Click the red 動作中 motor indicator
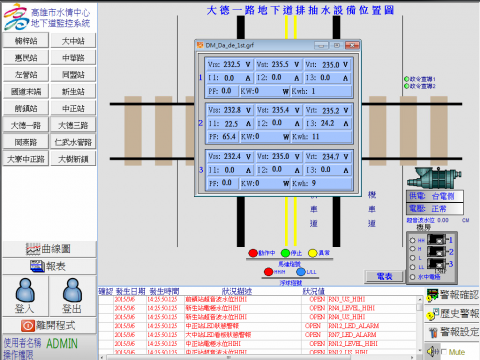This screenshot has height=360, width=480. (x=253, y=253)
